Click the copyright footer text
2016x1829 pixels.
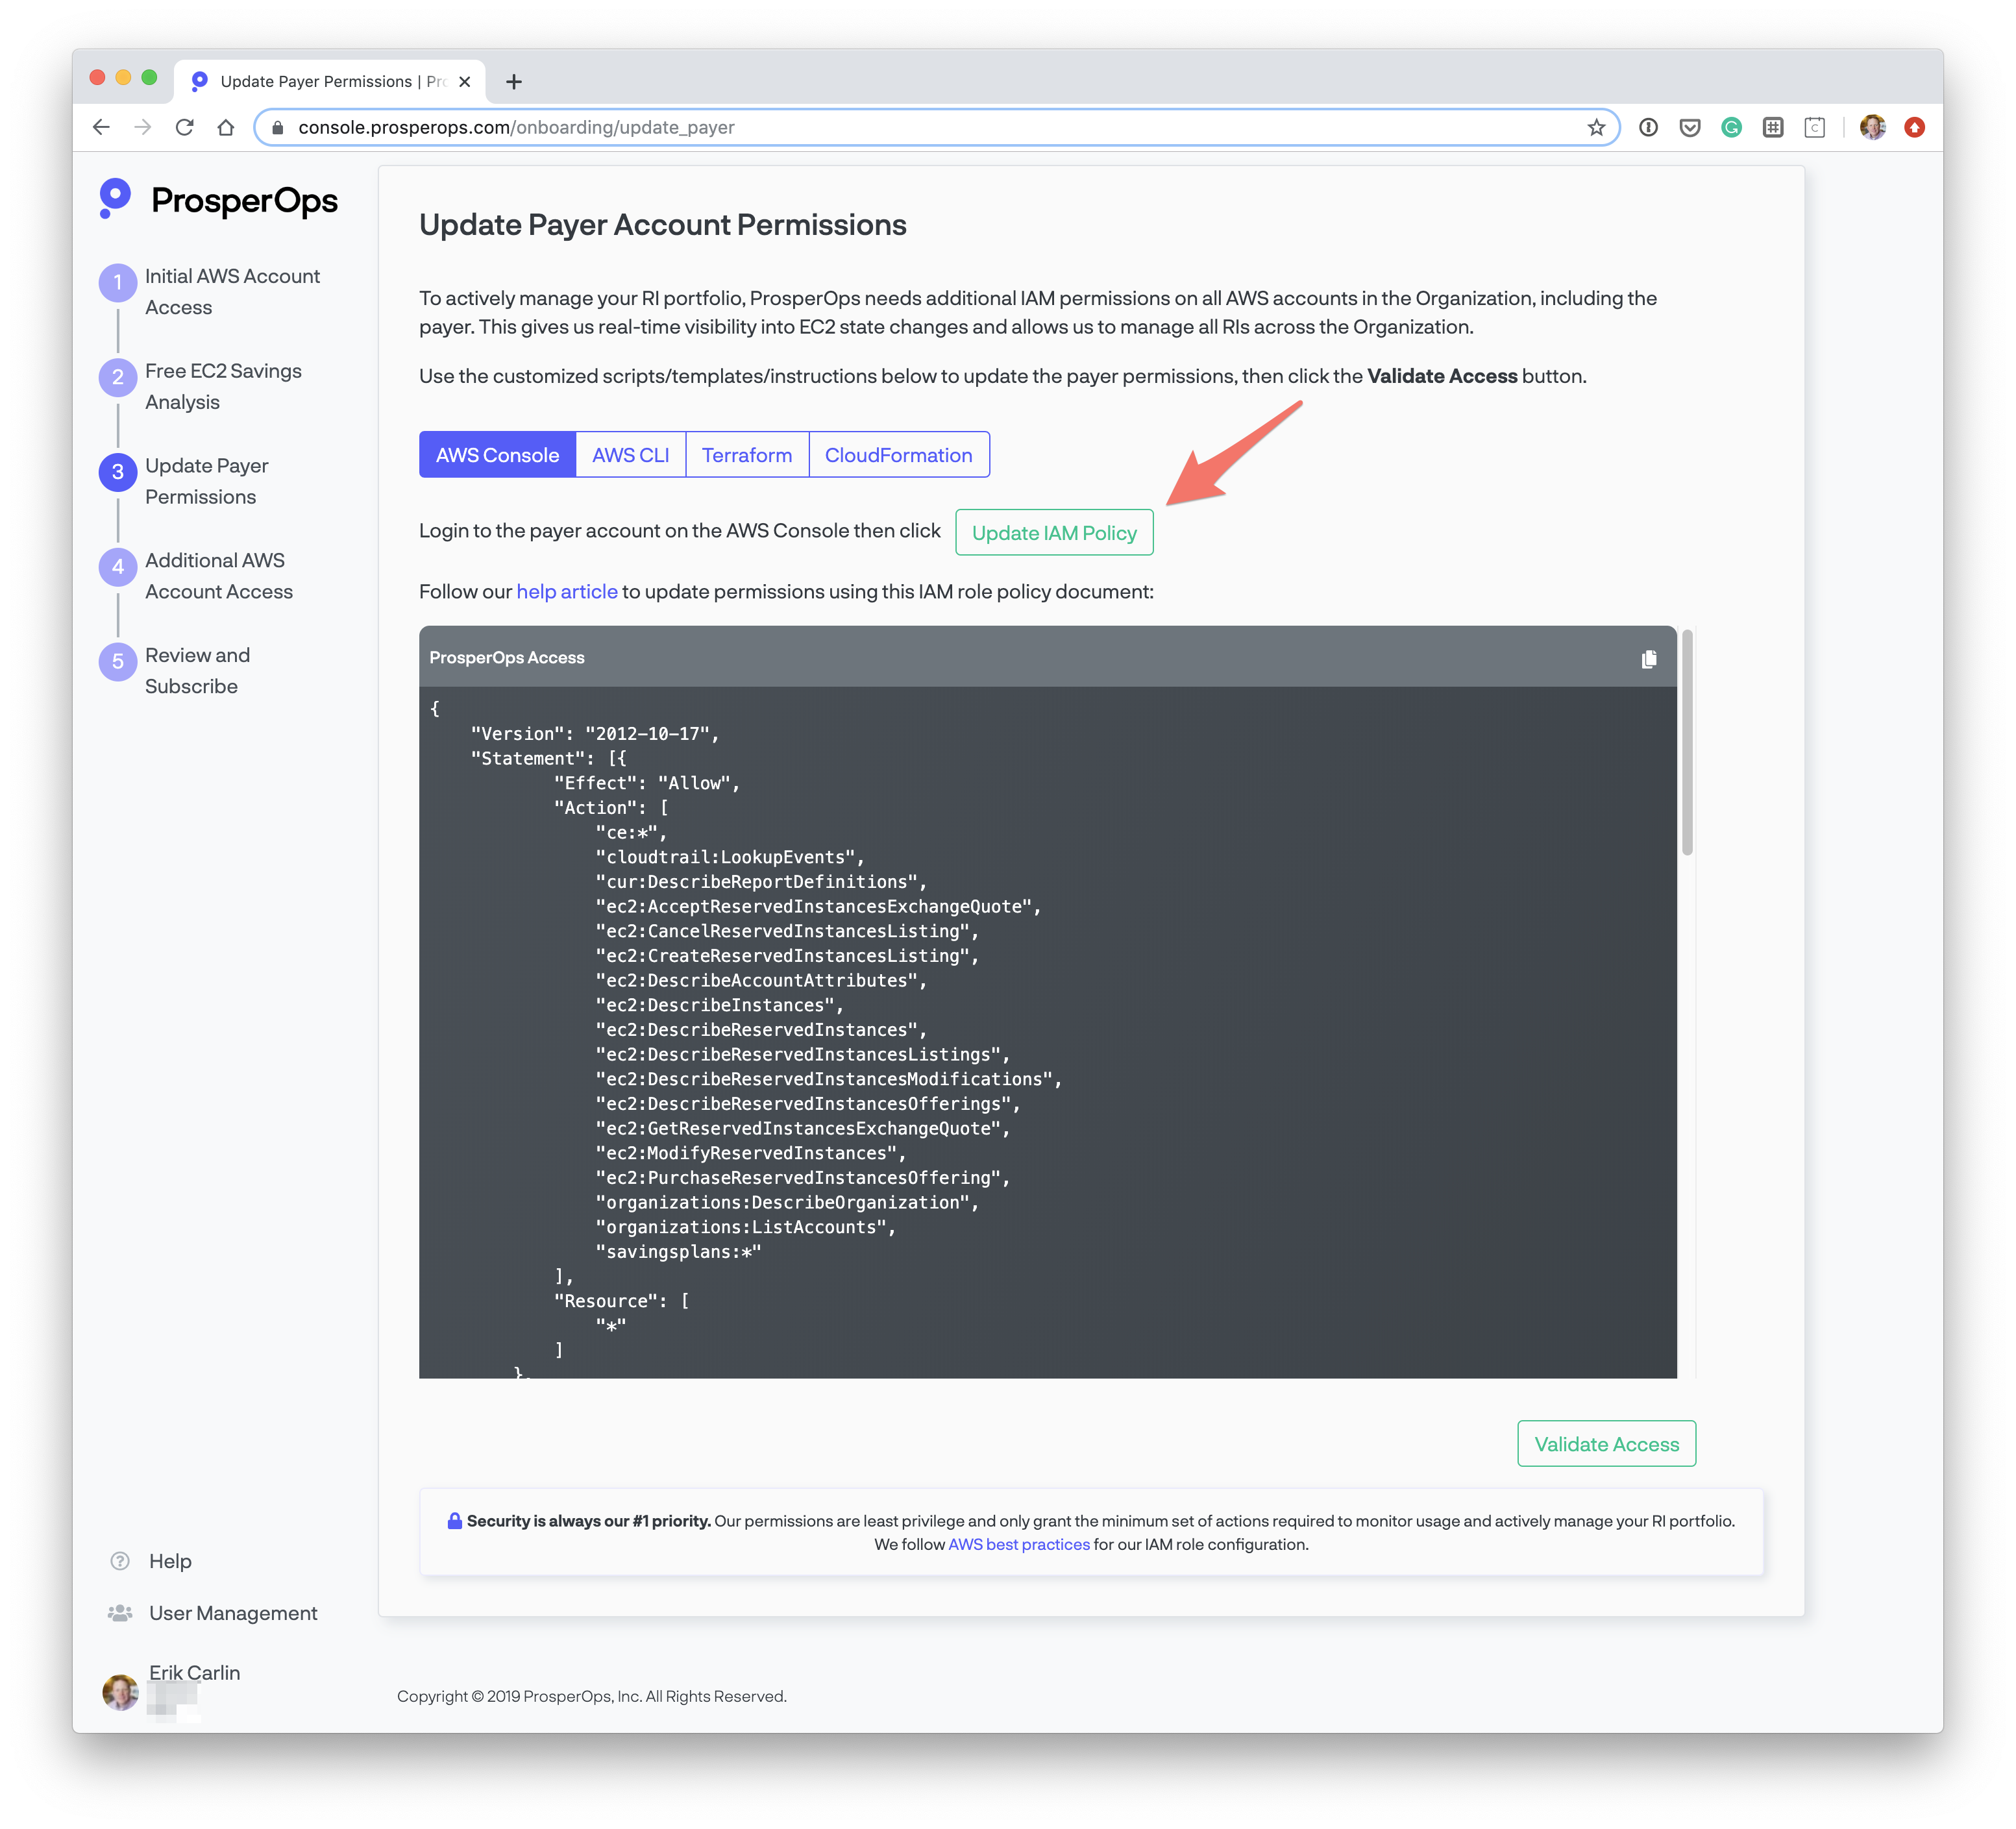pyautogui.click(x=592, y=1697)
